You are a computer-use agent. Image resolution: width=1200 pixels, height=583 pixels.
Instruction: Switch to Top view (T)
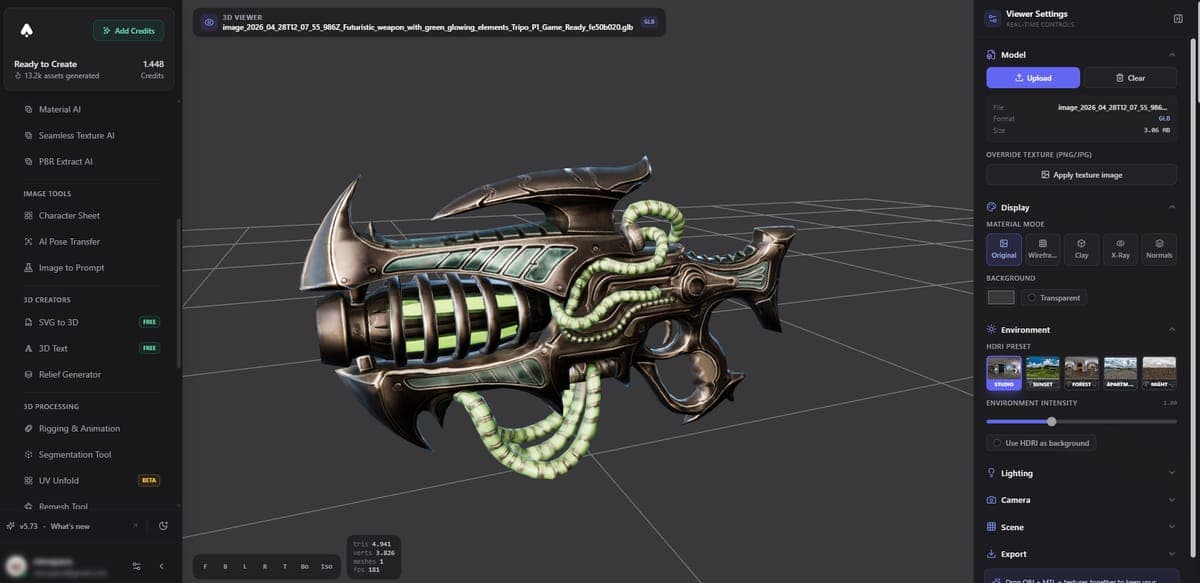click(284, 566)
